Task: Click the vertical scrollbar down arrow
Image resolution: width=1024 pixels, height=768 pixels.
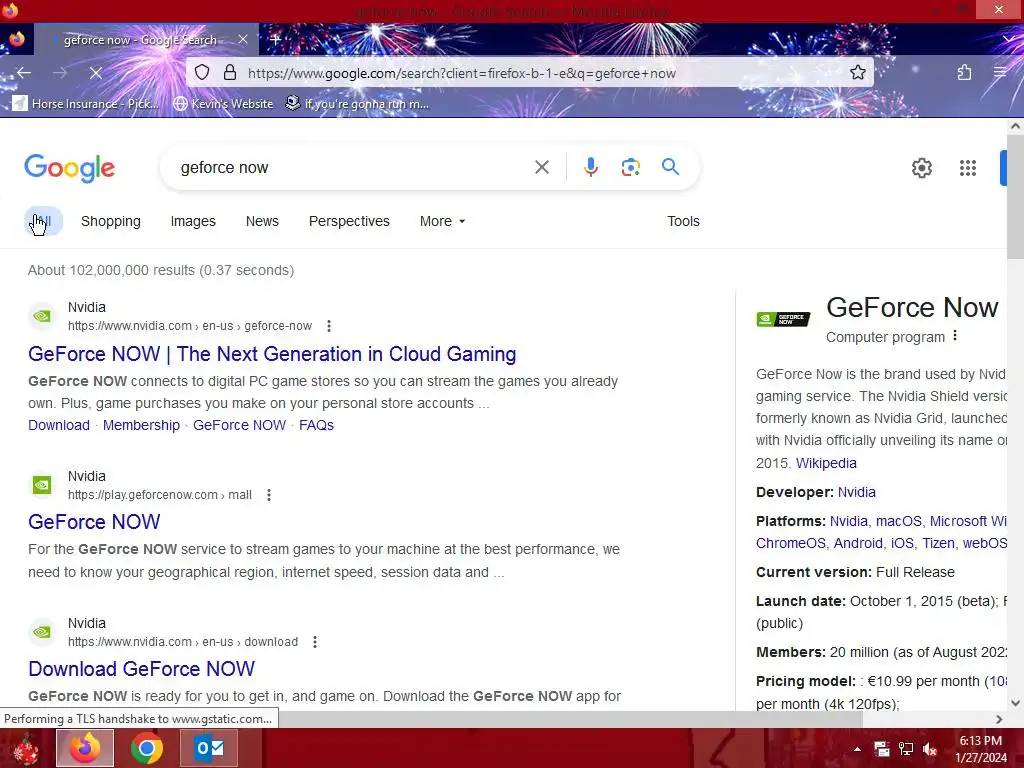Action: [1015, 703]
